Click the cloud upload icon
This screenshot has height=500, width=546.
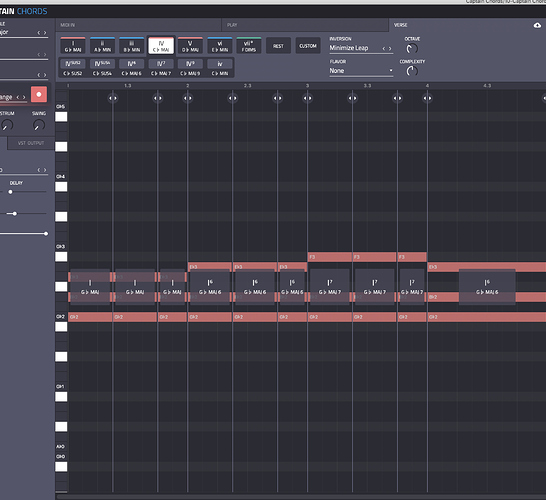click(537, 25)
